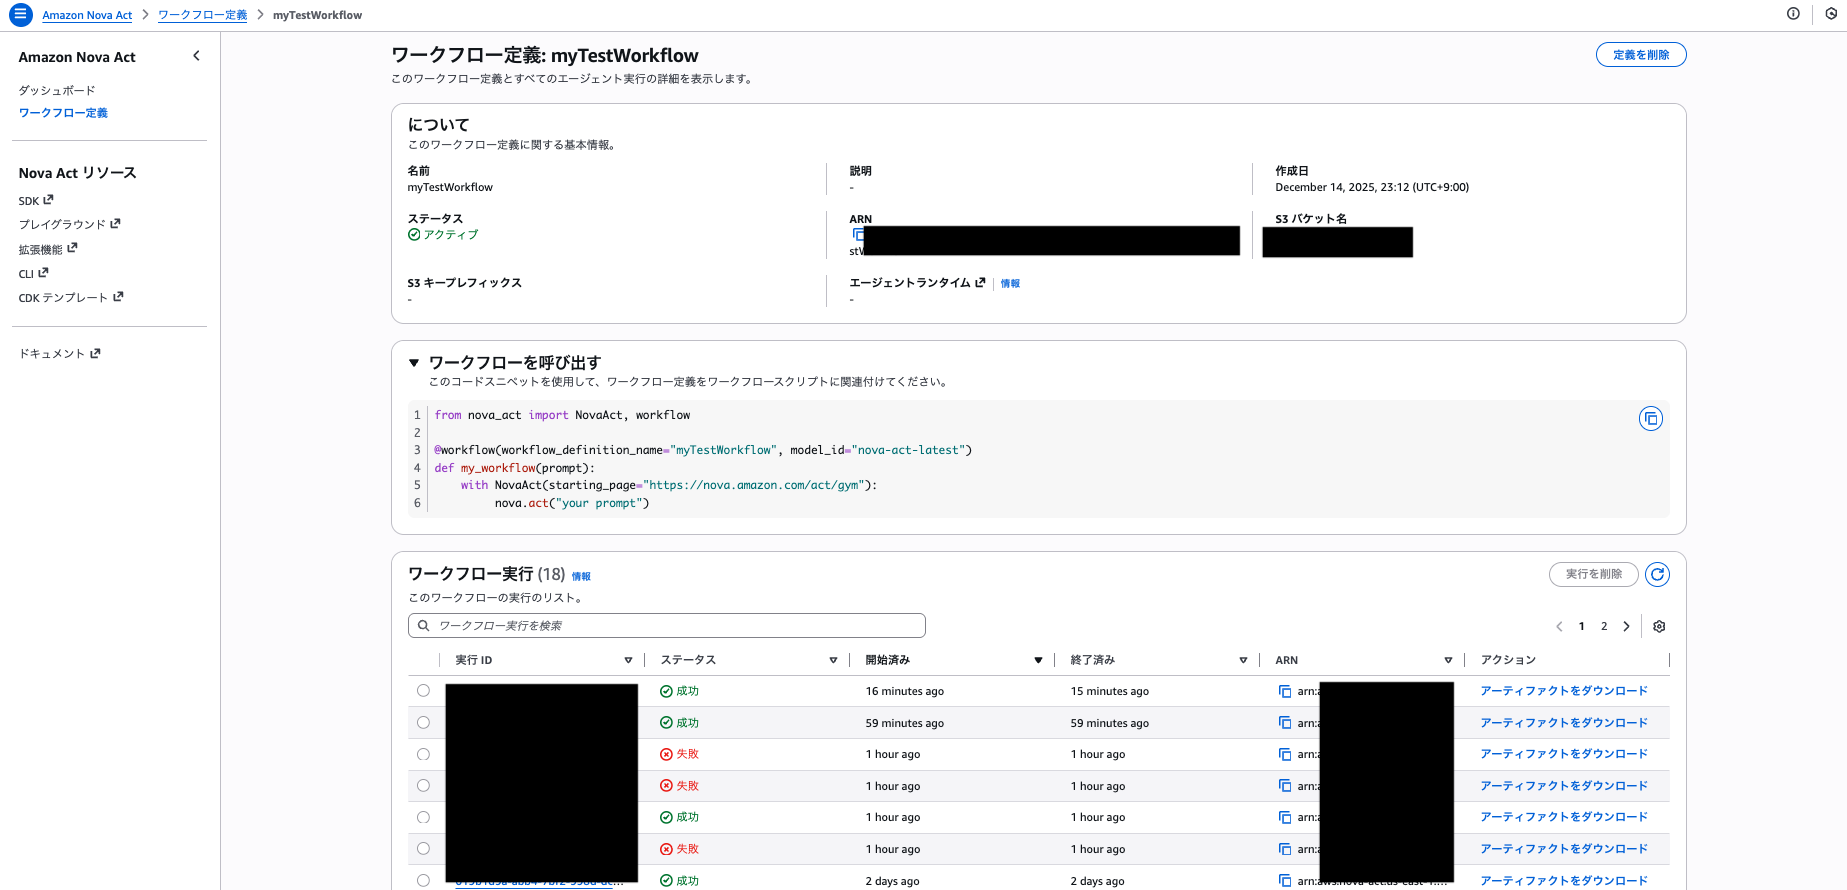Image resolution: width=1847 pixels, height=890 pixels.
Task: Open table preferences gear icon
Action: click(x=1659, y=626)
